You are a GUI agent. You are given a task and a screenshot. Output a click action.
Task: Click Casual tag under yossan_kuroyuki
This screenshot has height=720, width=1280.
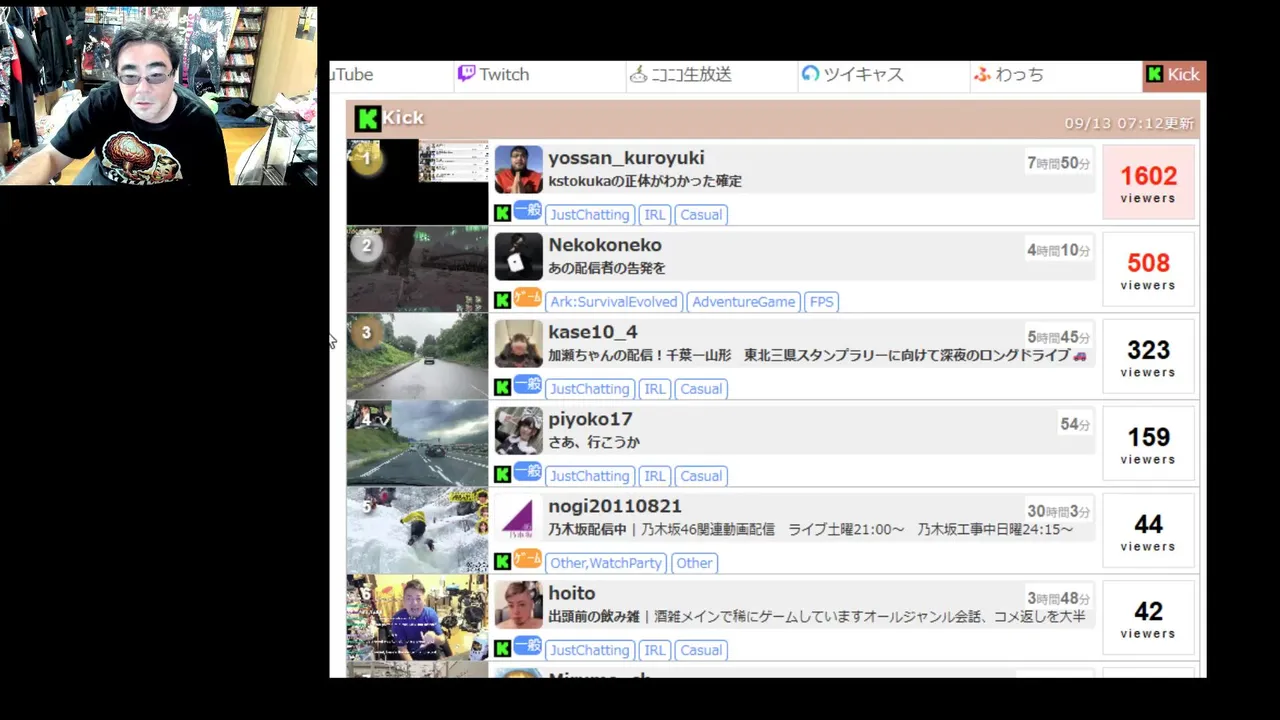[701, 215]
